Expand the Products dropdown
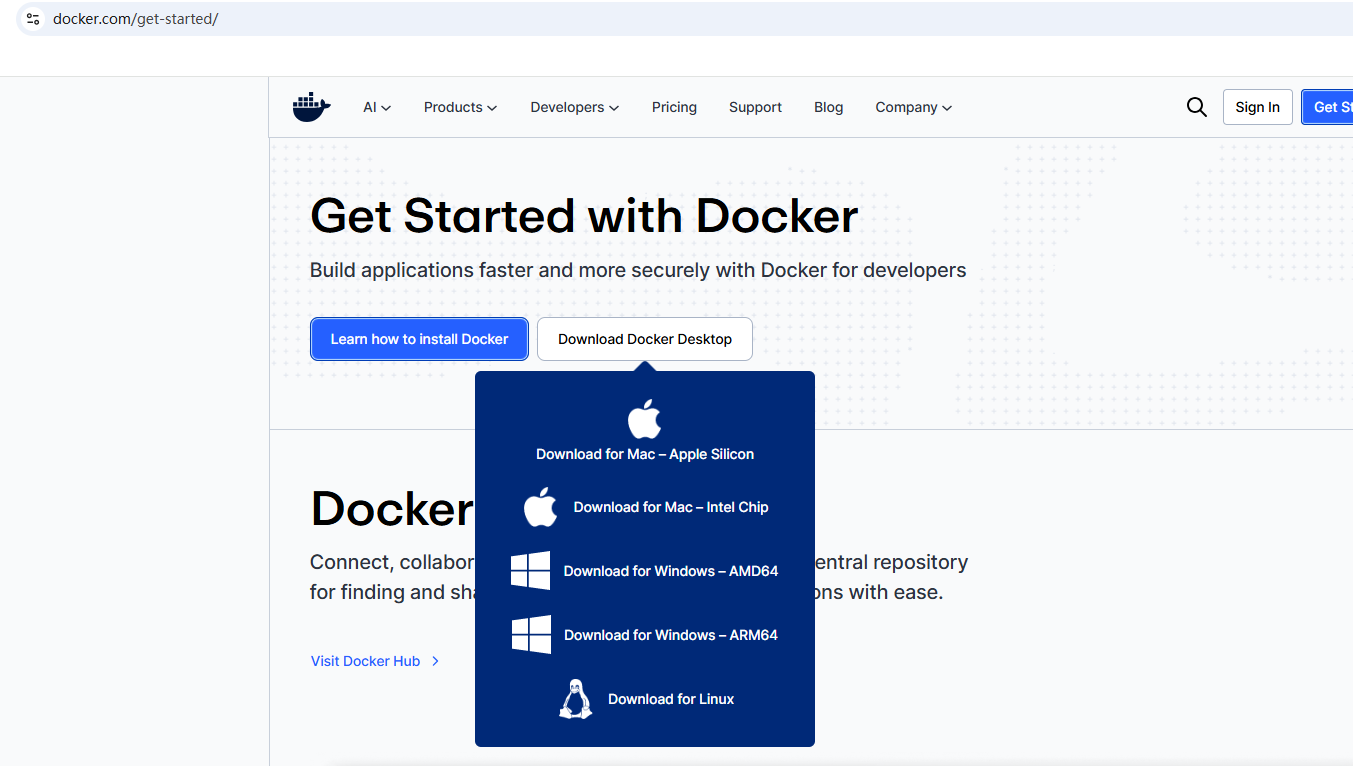Image resolution: width=1353 pixels, height=766 pixels. pyautogui.click(x=460, y=107)
